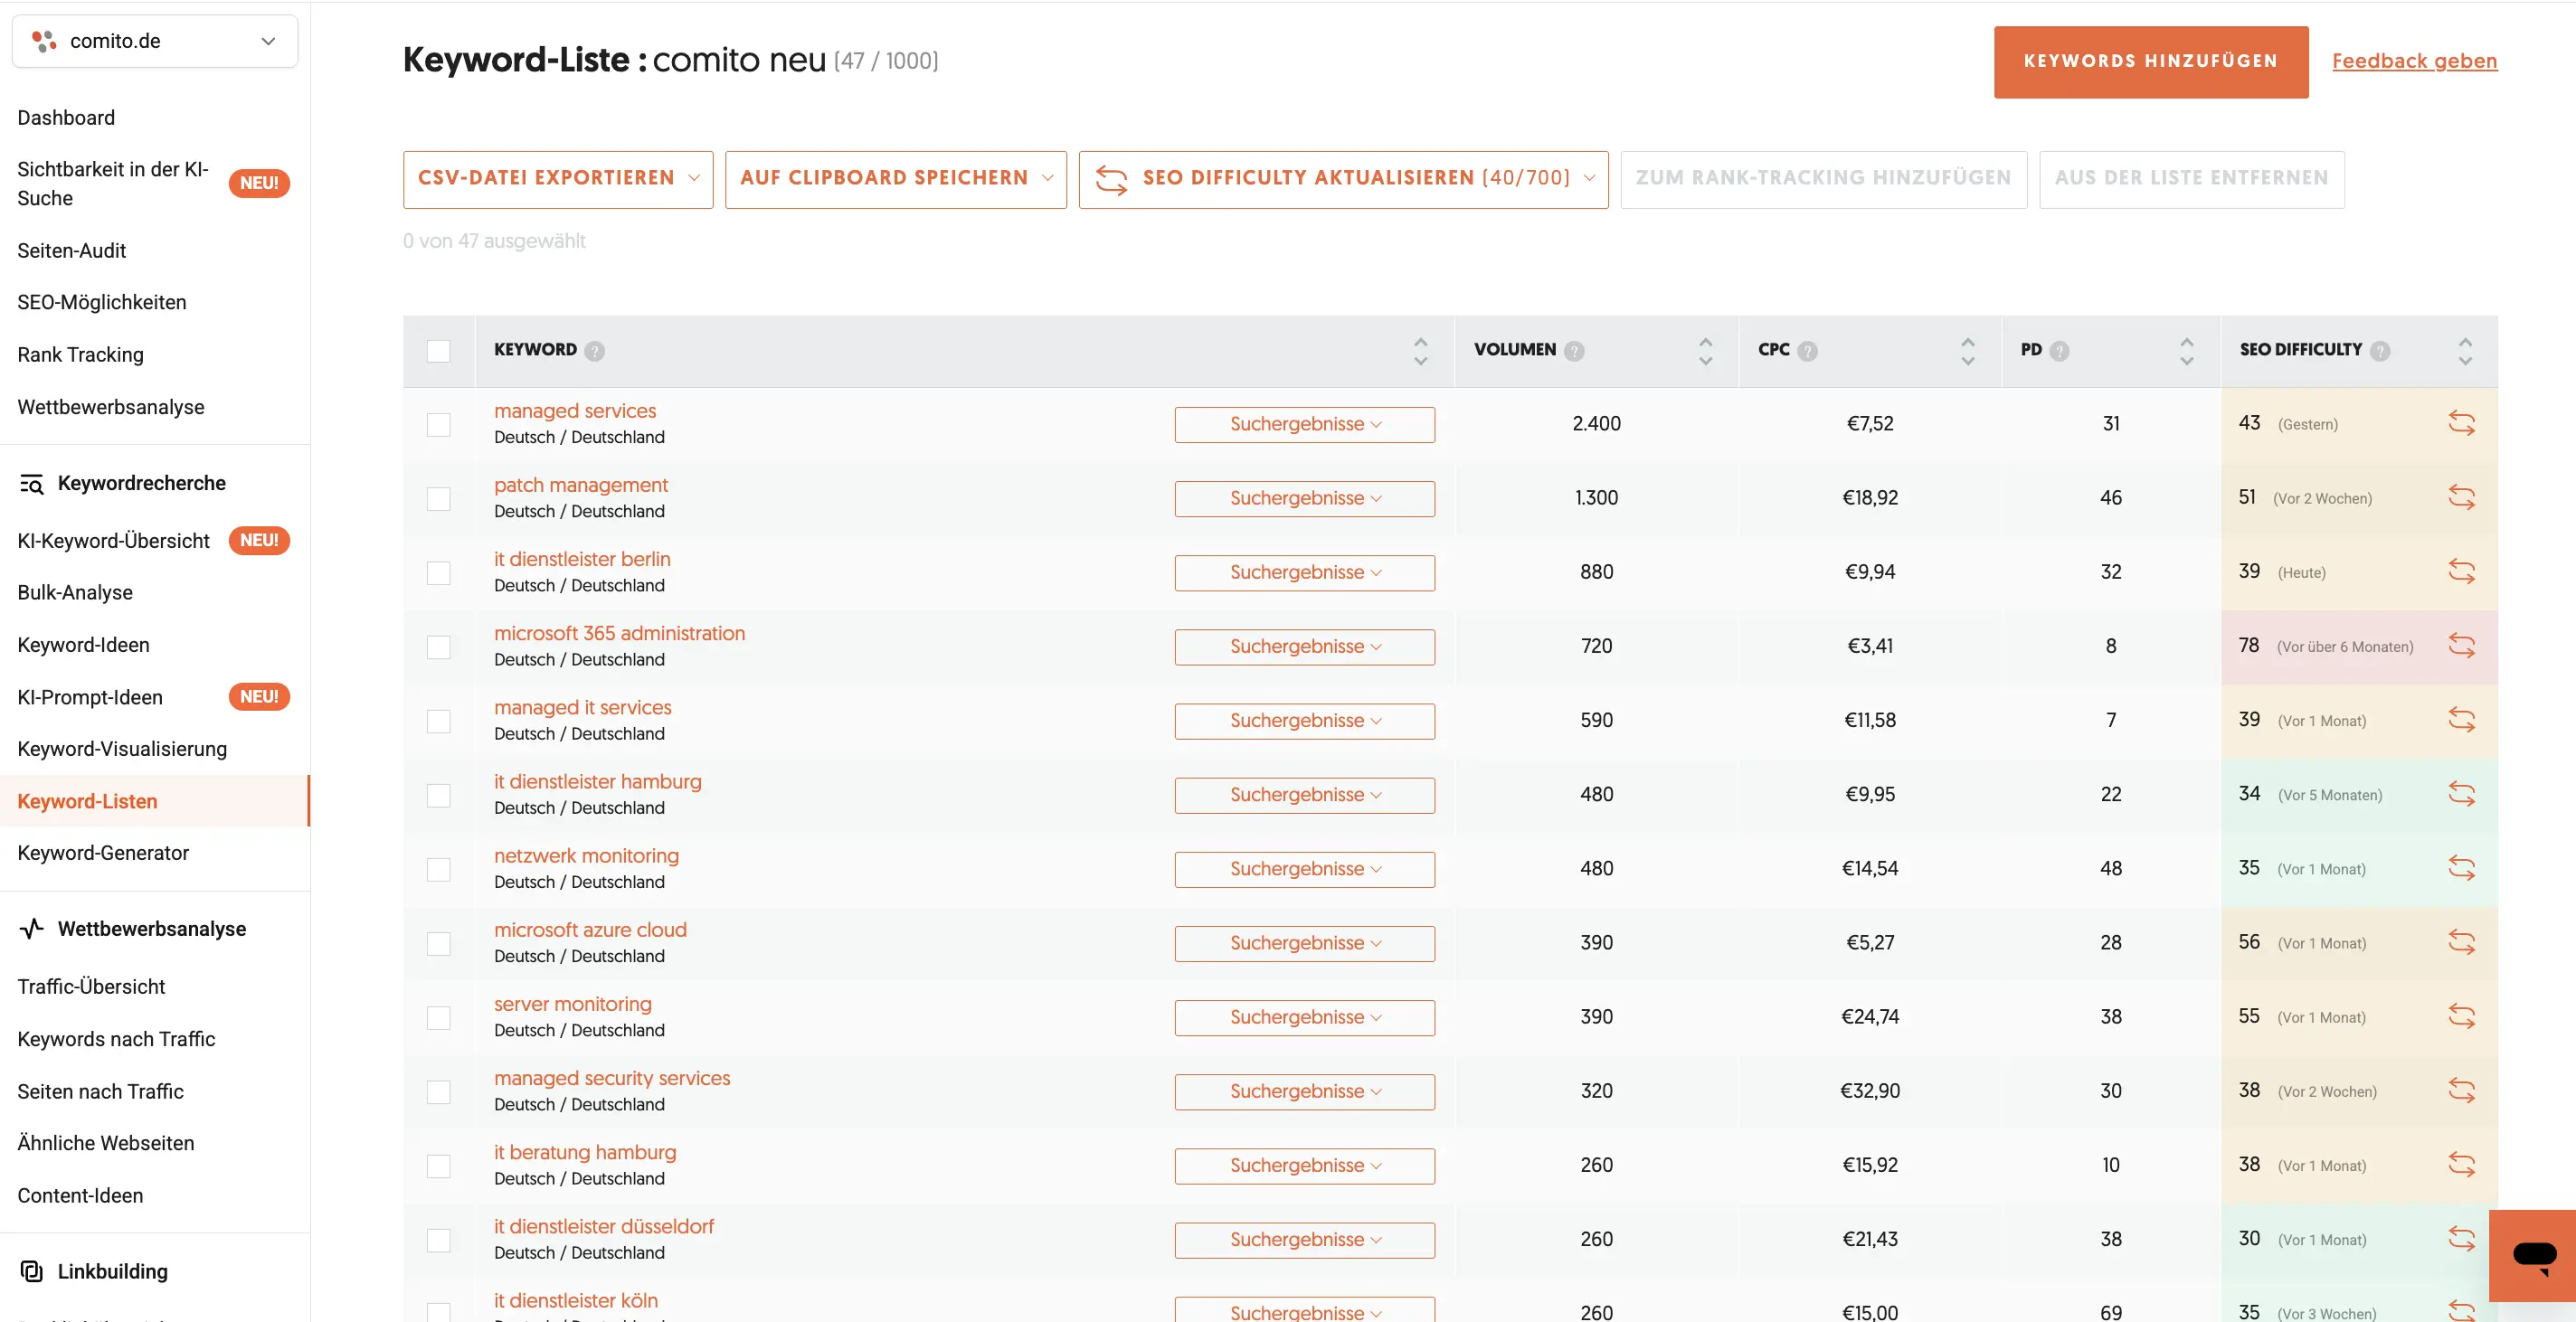Viewport: 2576px width, 1322px height.
Task: Refresh SEO difficulty for microsoft 365 administration
Action: pyautogui.click(x=2461, y=646)
